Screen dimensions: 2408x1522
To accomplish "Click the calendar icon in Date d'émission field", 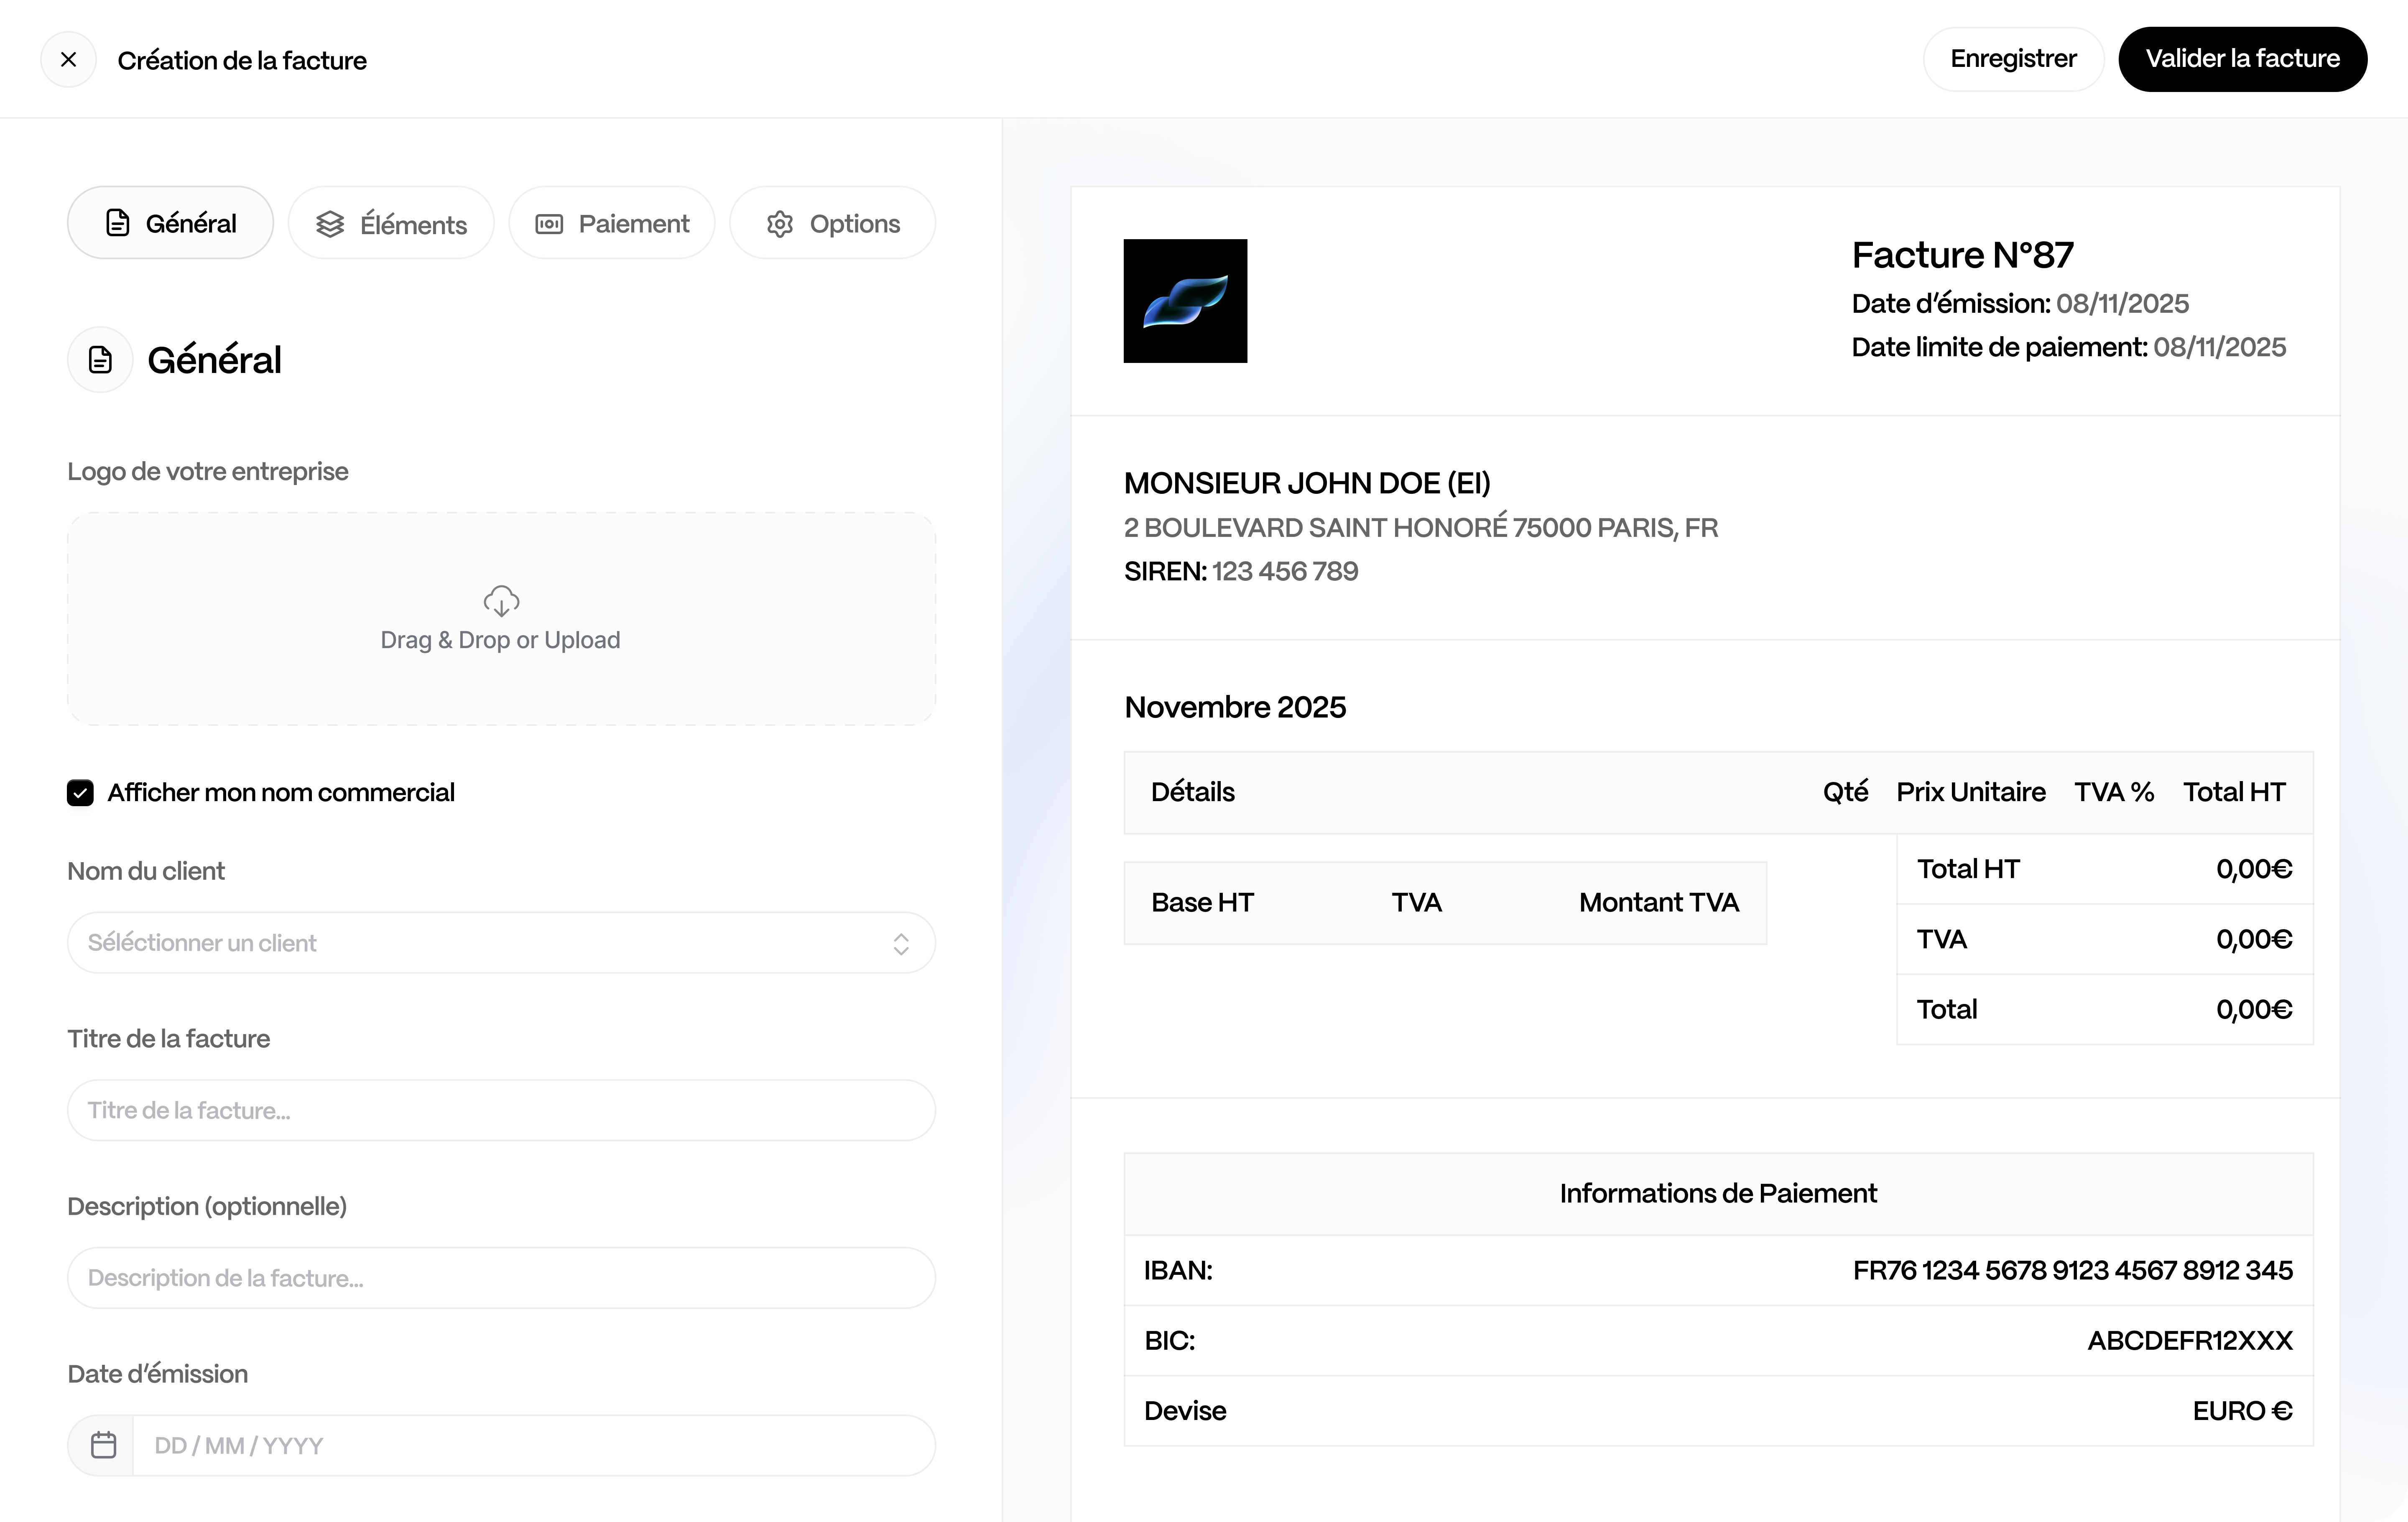I will (x=103, y=1445).
